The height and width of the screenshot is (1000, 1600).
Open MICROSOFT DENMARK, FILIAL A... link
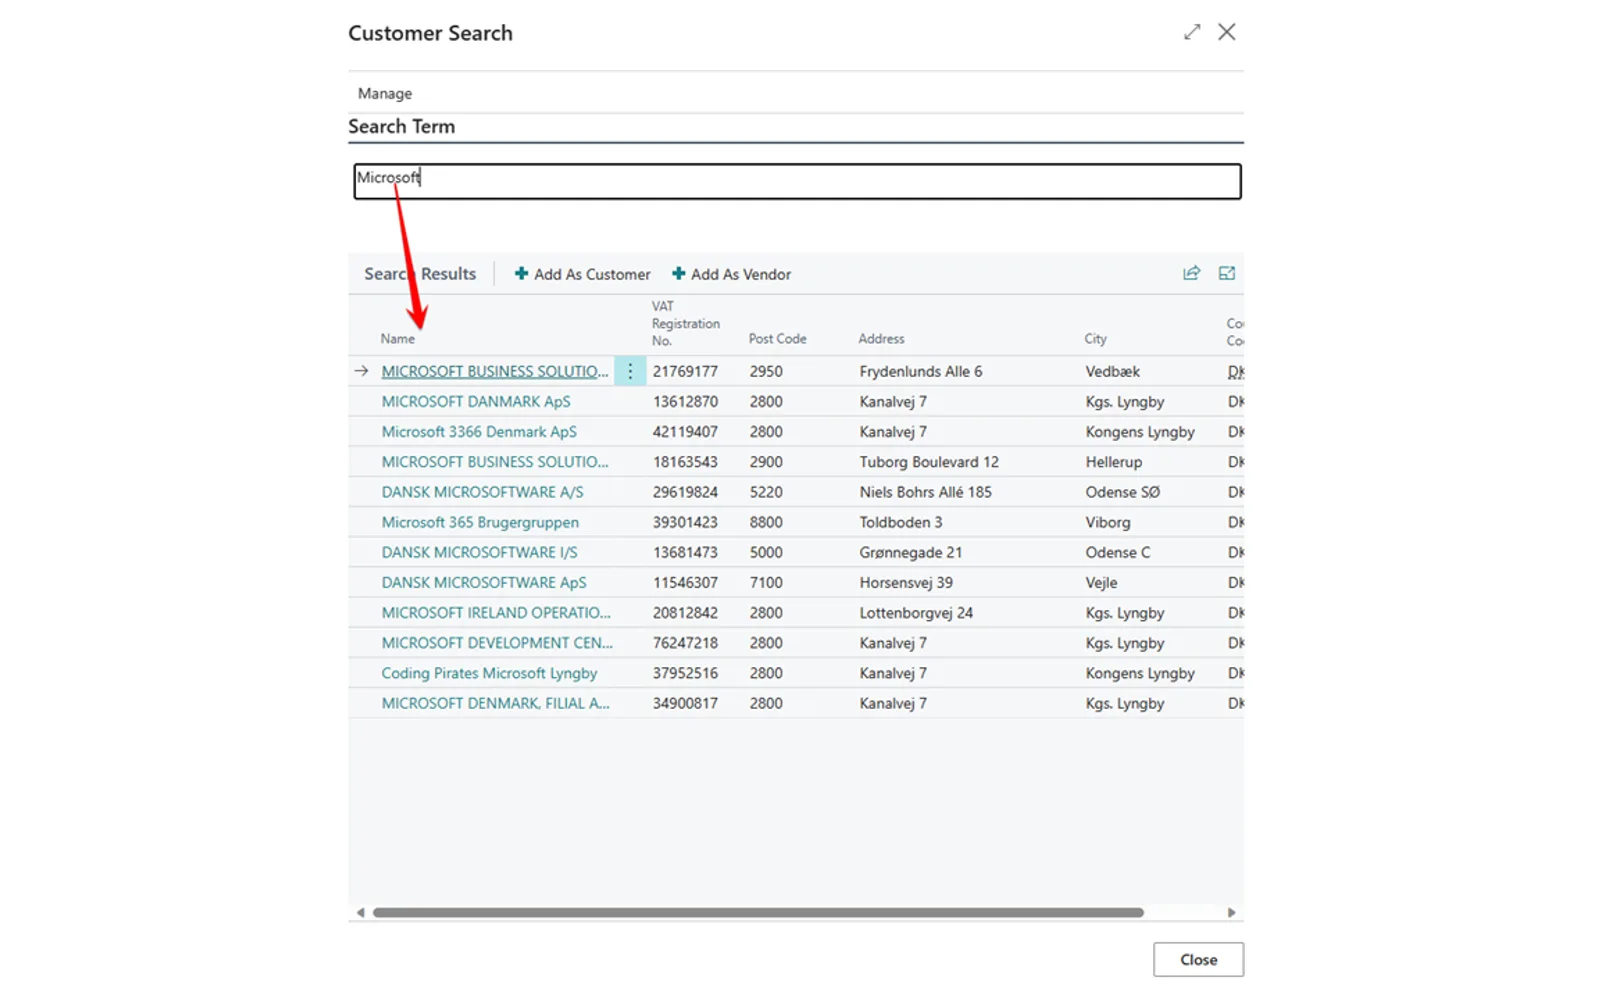point(495,703)
